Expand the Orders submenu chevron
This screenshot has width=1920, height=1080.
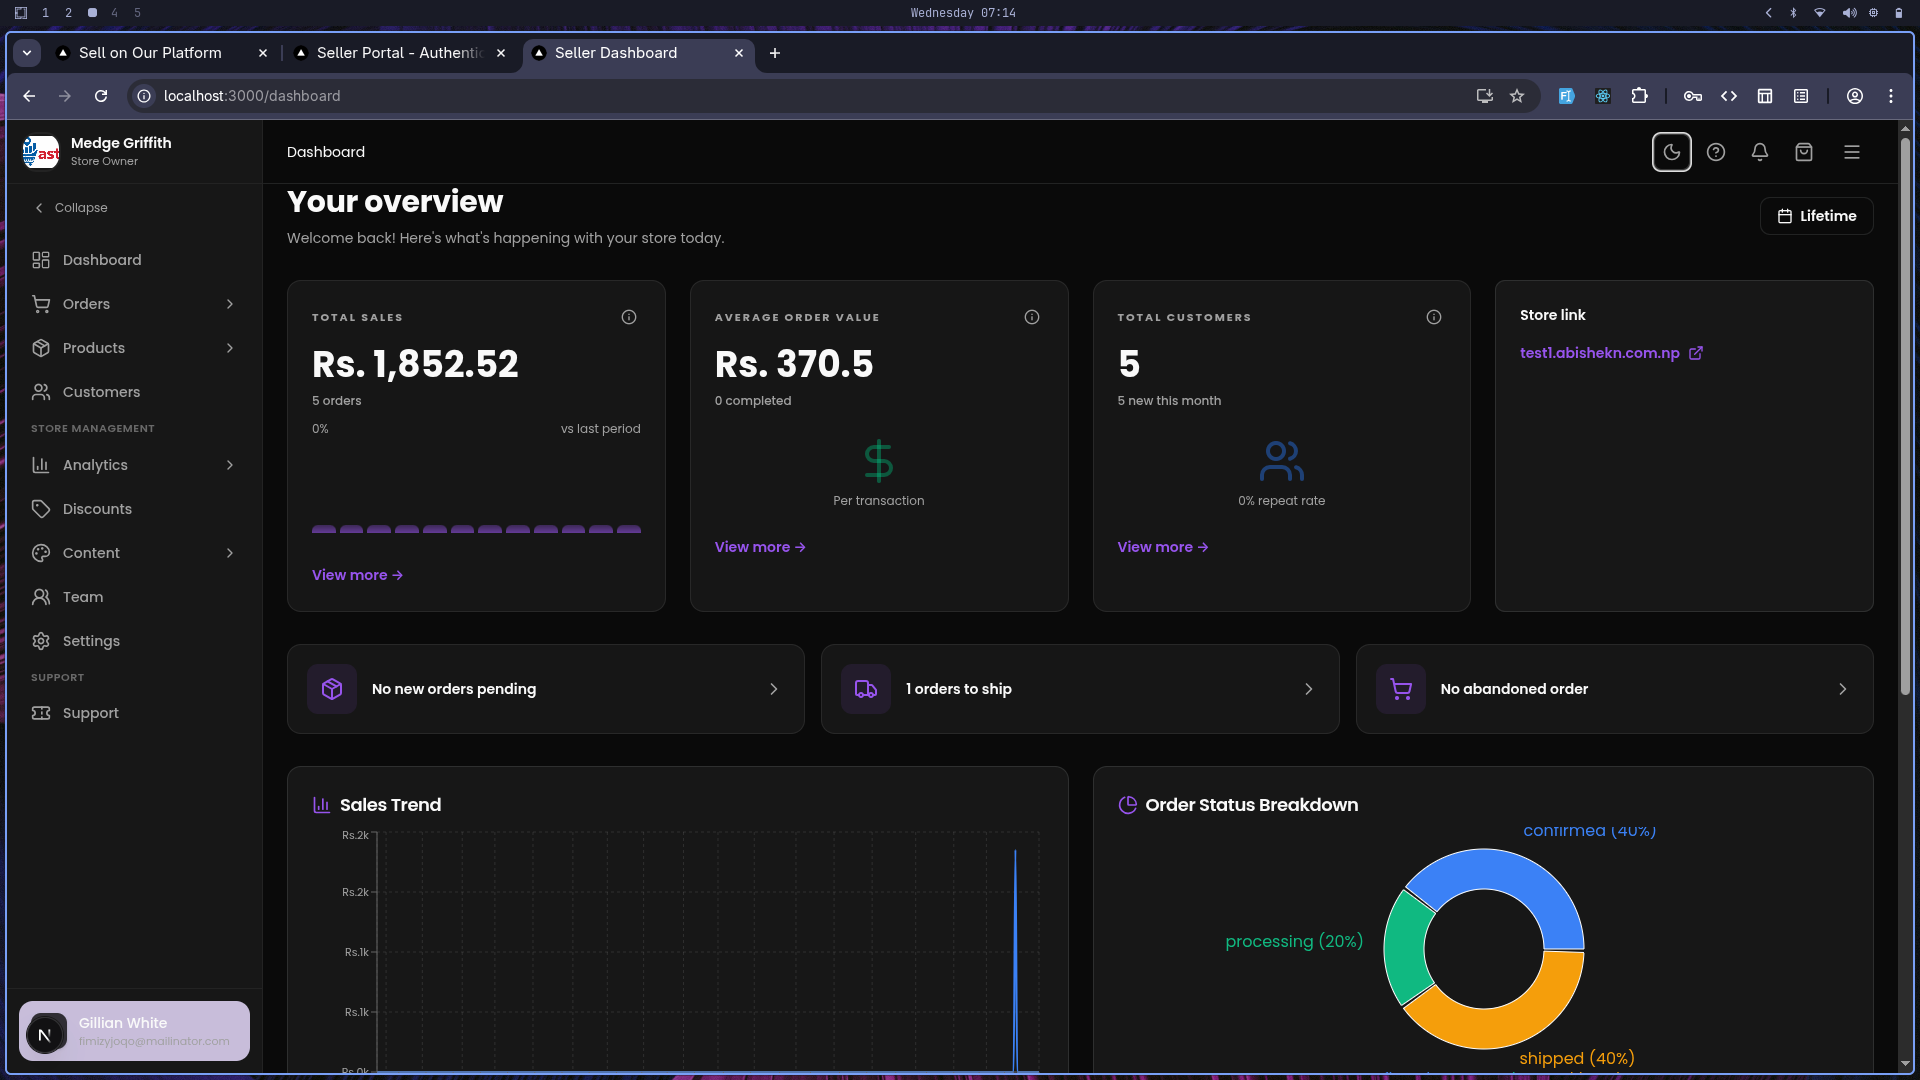(230, 304)
